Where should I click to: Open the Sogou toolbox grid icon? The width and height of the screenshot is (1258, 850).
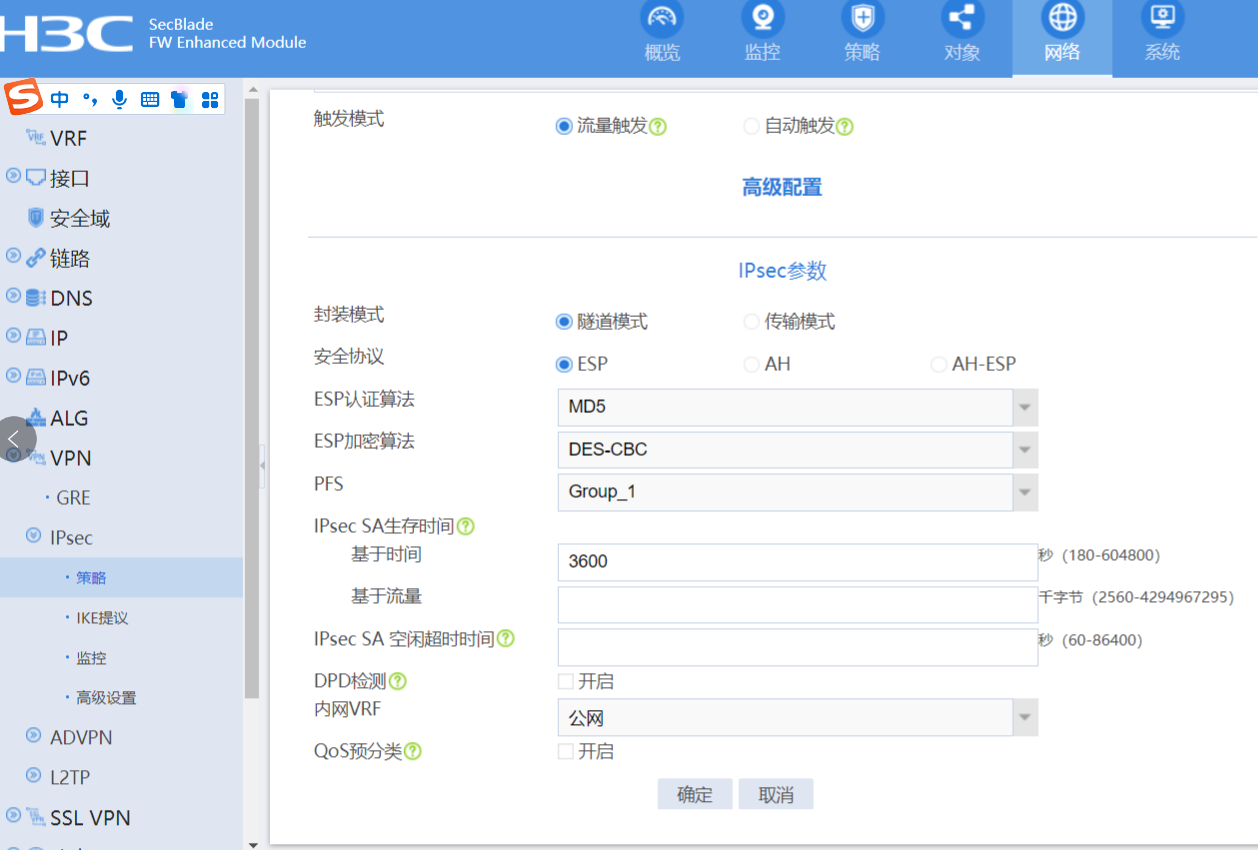point(210,99)
